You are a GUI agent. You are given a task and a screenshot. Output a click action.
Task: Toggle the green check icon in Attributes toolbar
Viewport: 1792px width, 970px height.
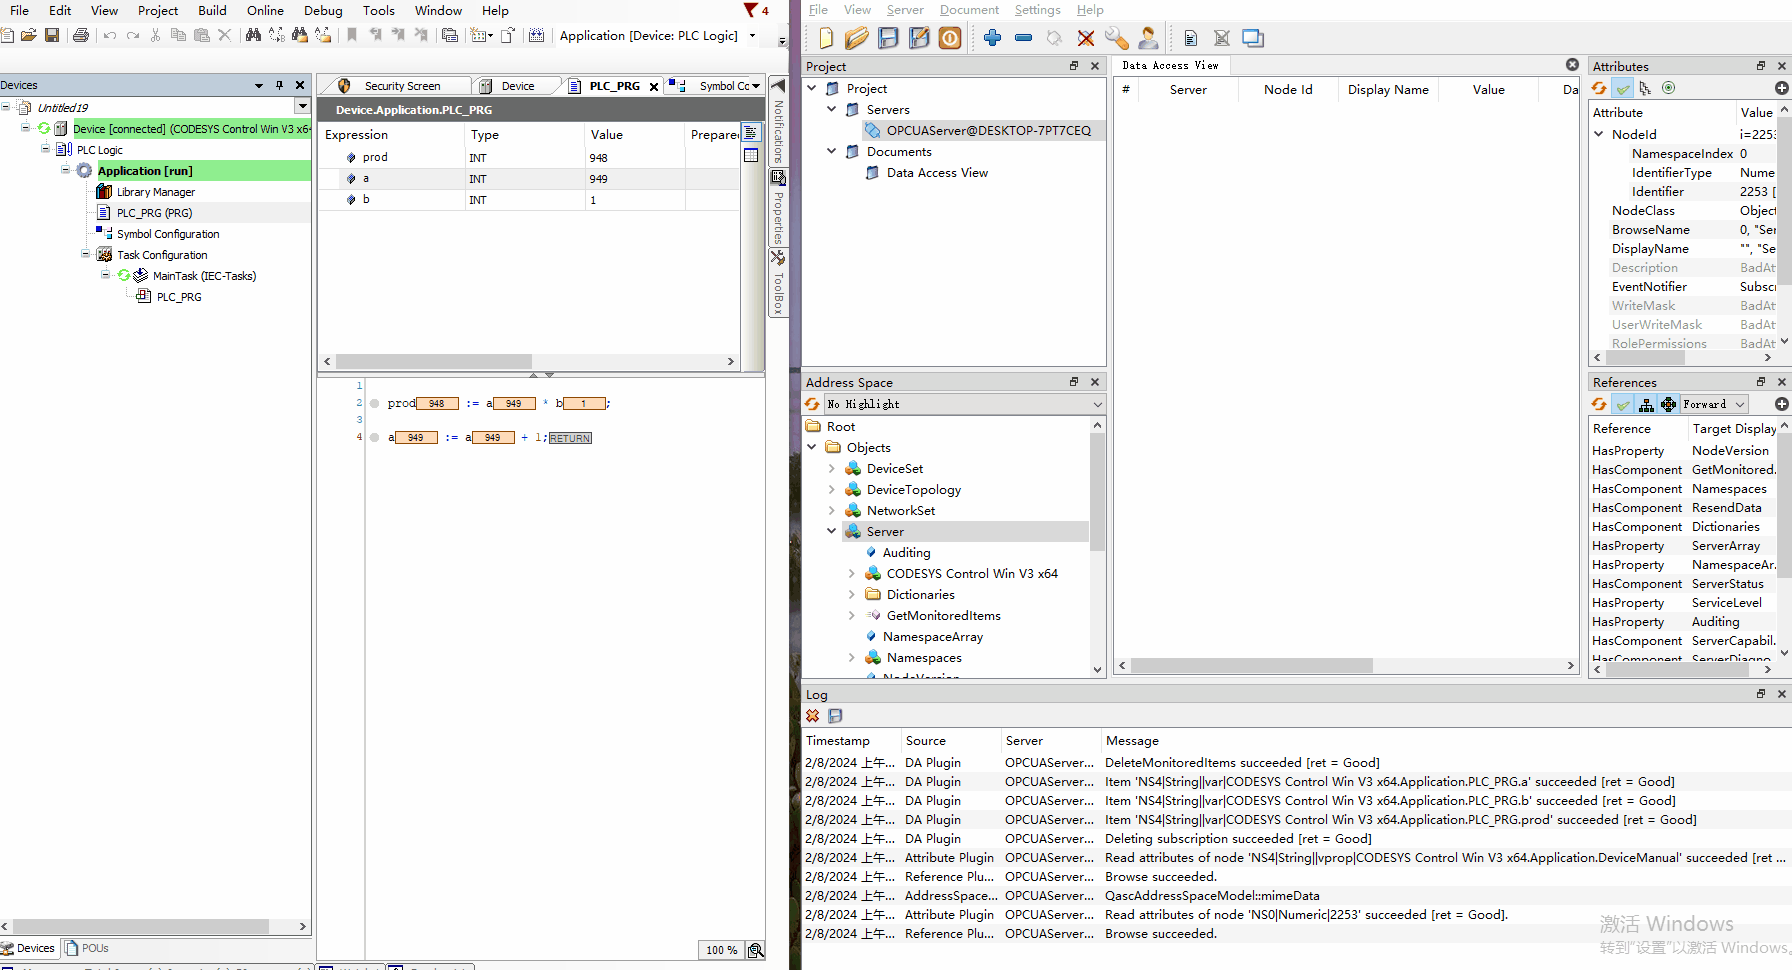1623,88
